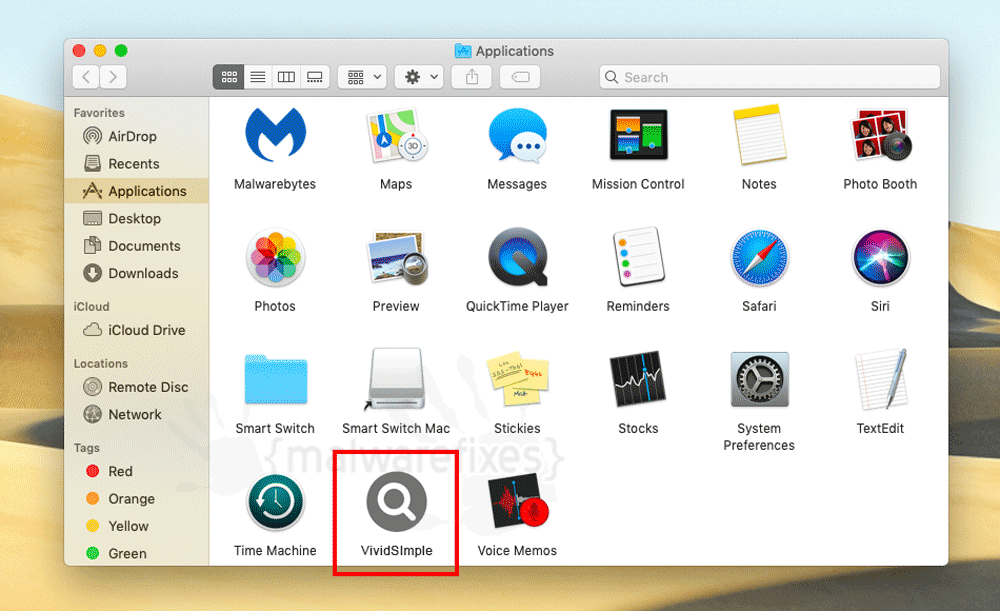Click the Share toolbar button
1000x611 pixels.
point(472,77)
